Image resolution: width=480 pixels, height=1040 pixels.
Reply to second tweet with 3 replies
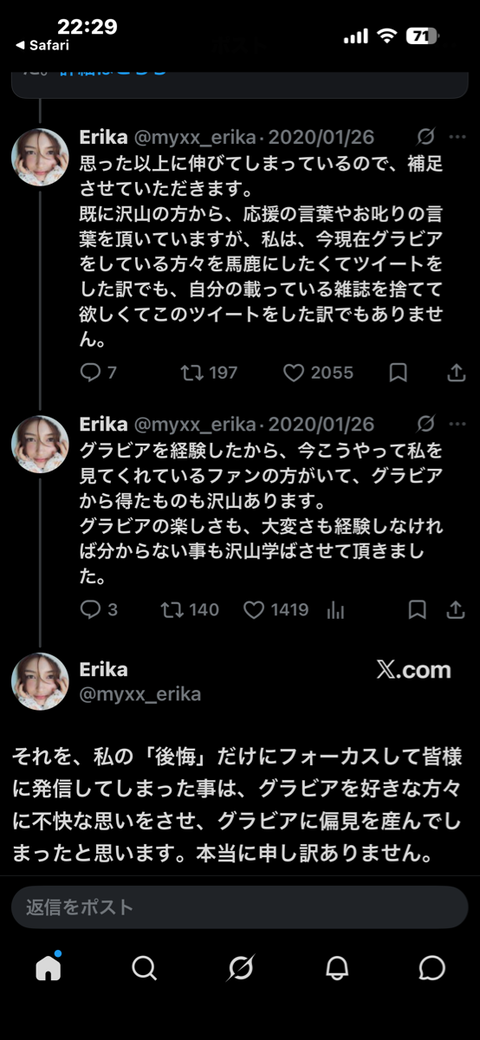[90, 610]
